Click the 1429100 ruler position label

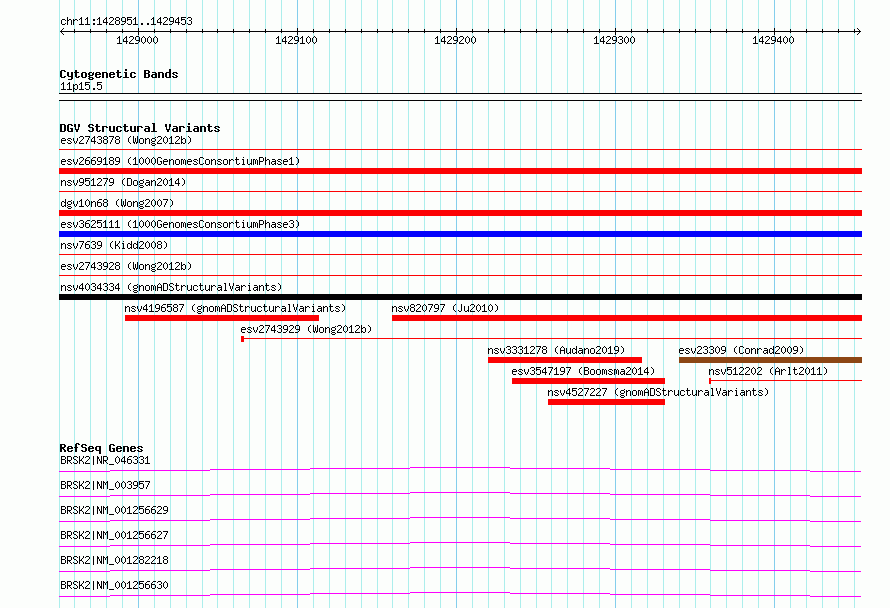(296, 40)
